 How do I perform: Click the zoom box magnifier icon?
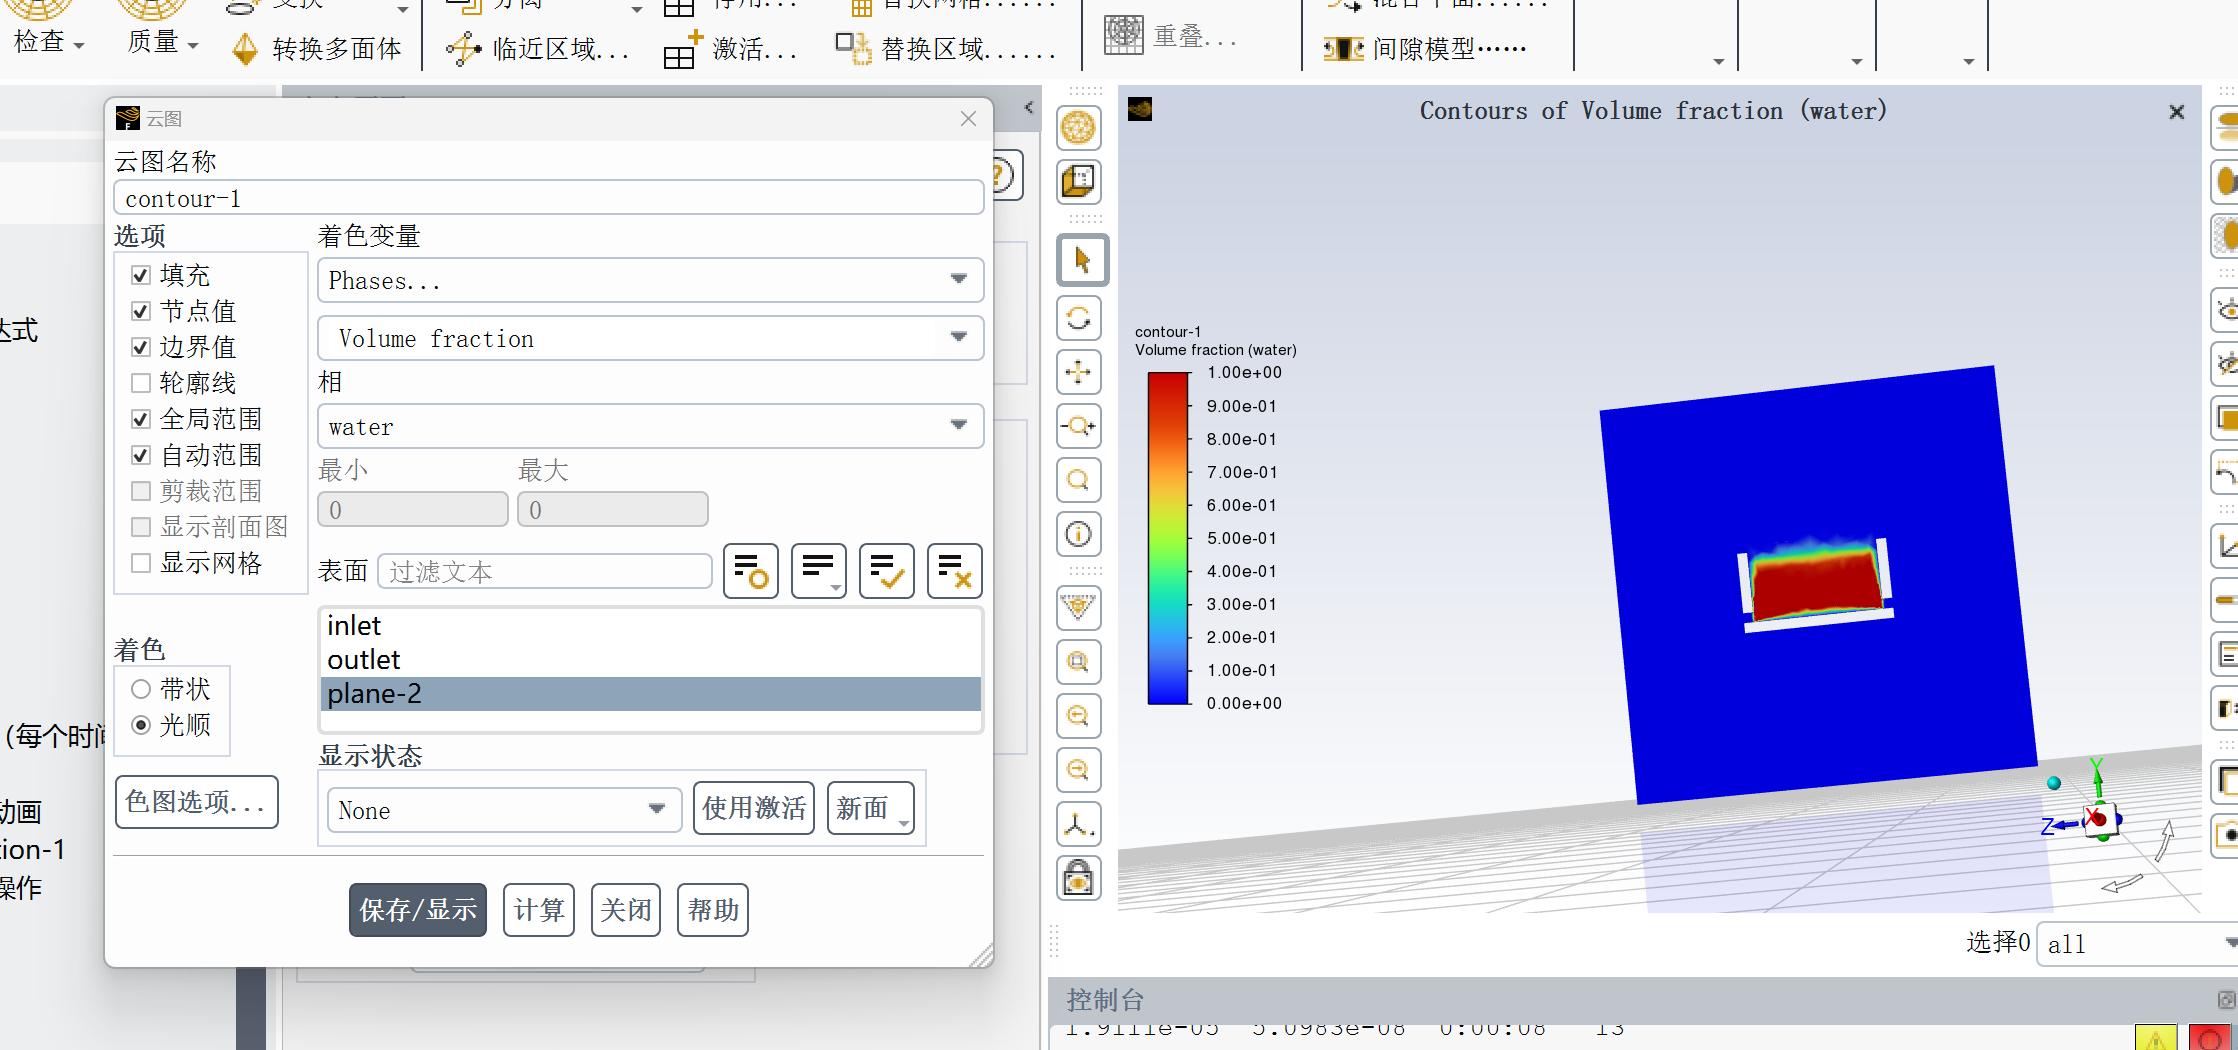tap(1078, 662)
